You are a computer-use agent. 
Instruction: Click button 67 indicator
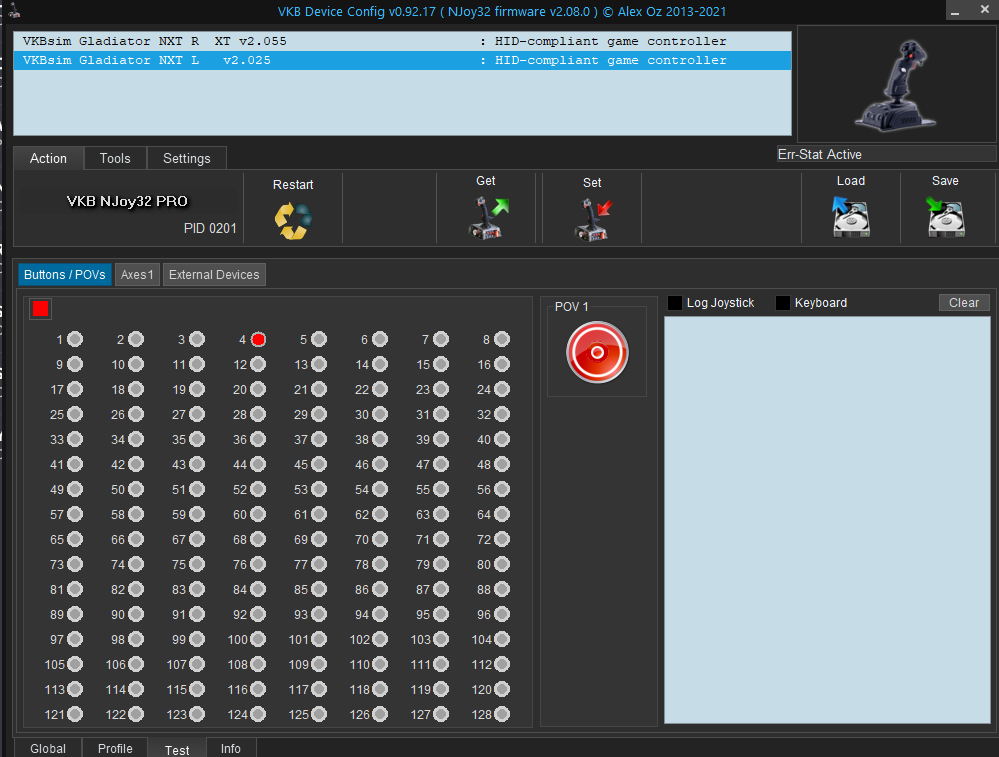pos(197,540)
